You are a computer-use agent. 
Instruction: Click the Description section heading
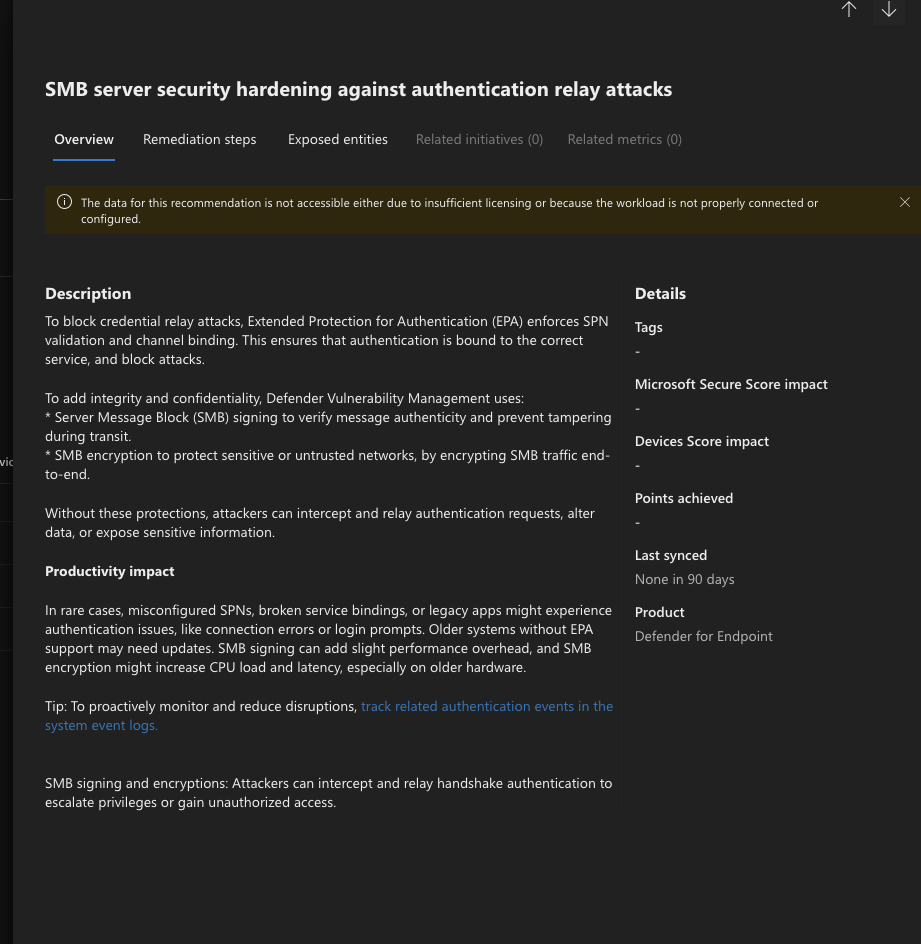88,293
